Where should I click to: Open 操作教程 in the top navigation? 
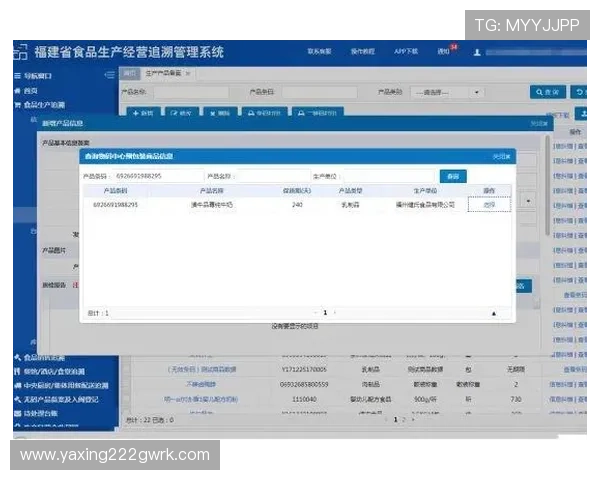[362, 51]
